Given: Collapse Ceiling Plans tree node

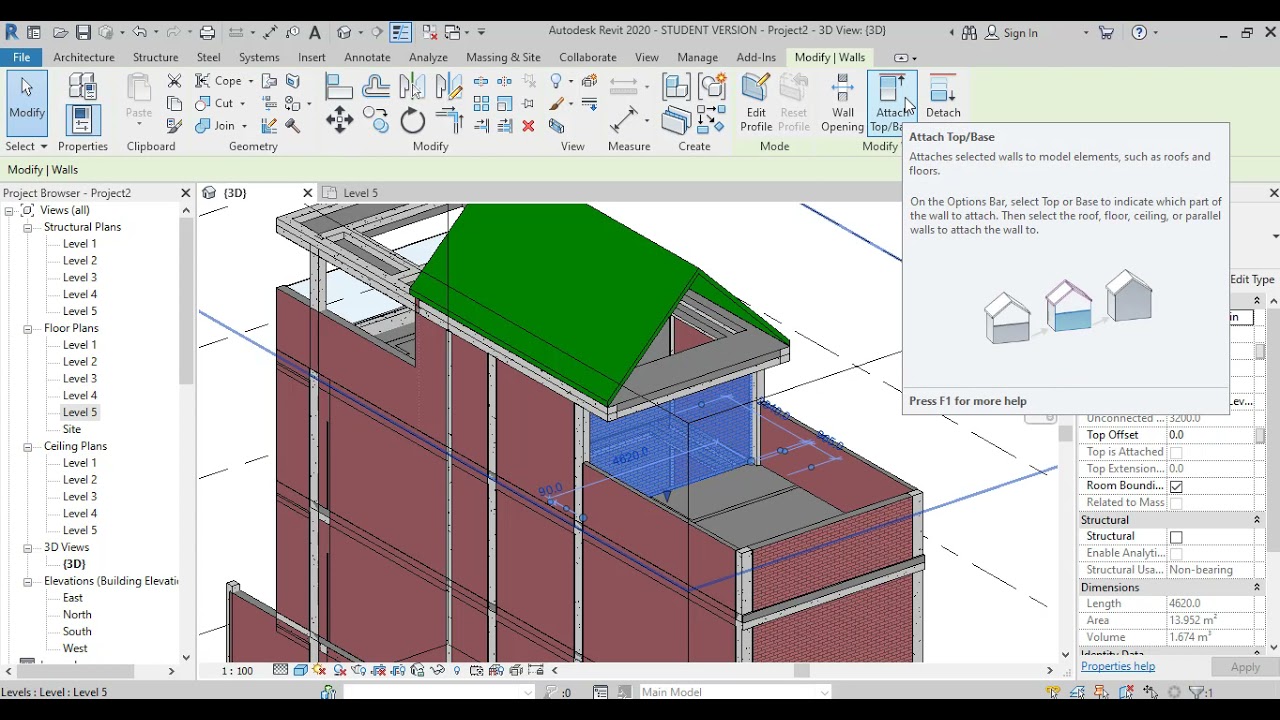Looking at the screenshot, I should coord(28,447).
